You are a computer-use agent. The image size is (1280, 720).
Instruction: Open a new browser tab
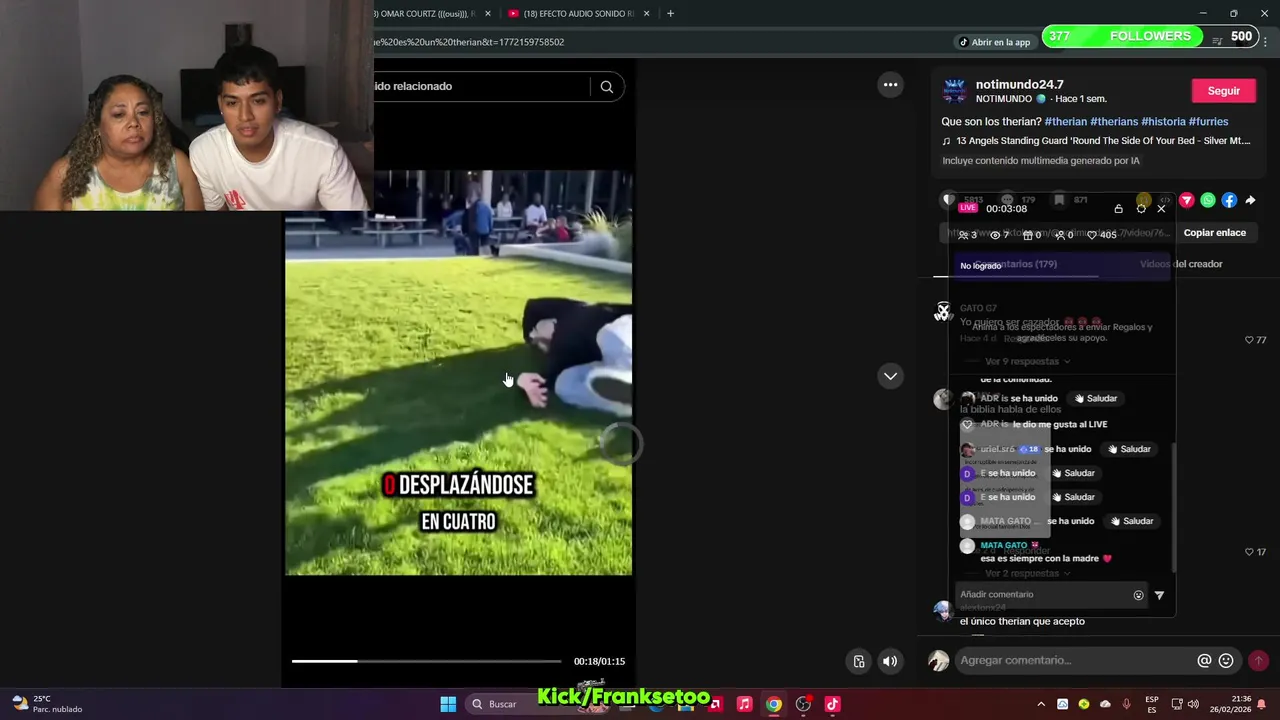[x=670, y=14]
